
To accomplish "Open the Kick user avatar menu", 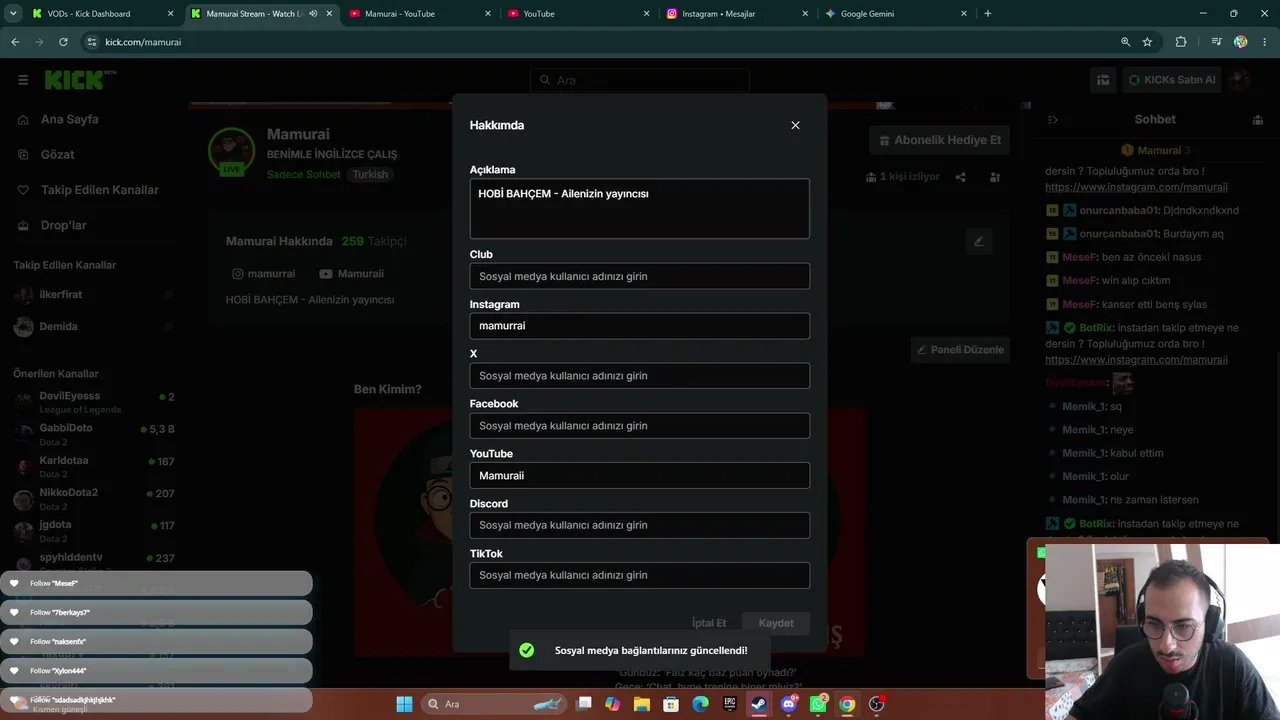I will pyautogui.click(x=1240, y=80).
